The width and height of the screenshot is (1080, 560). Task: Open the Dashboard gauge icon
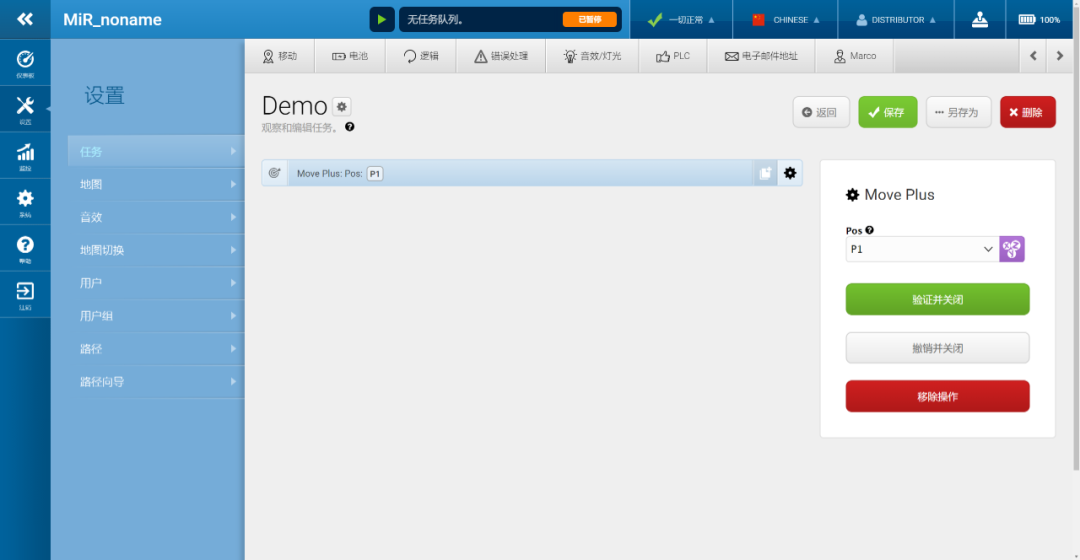[25, 62]
